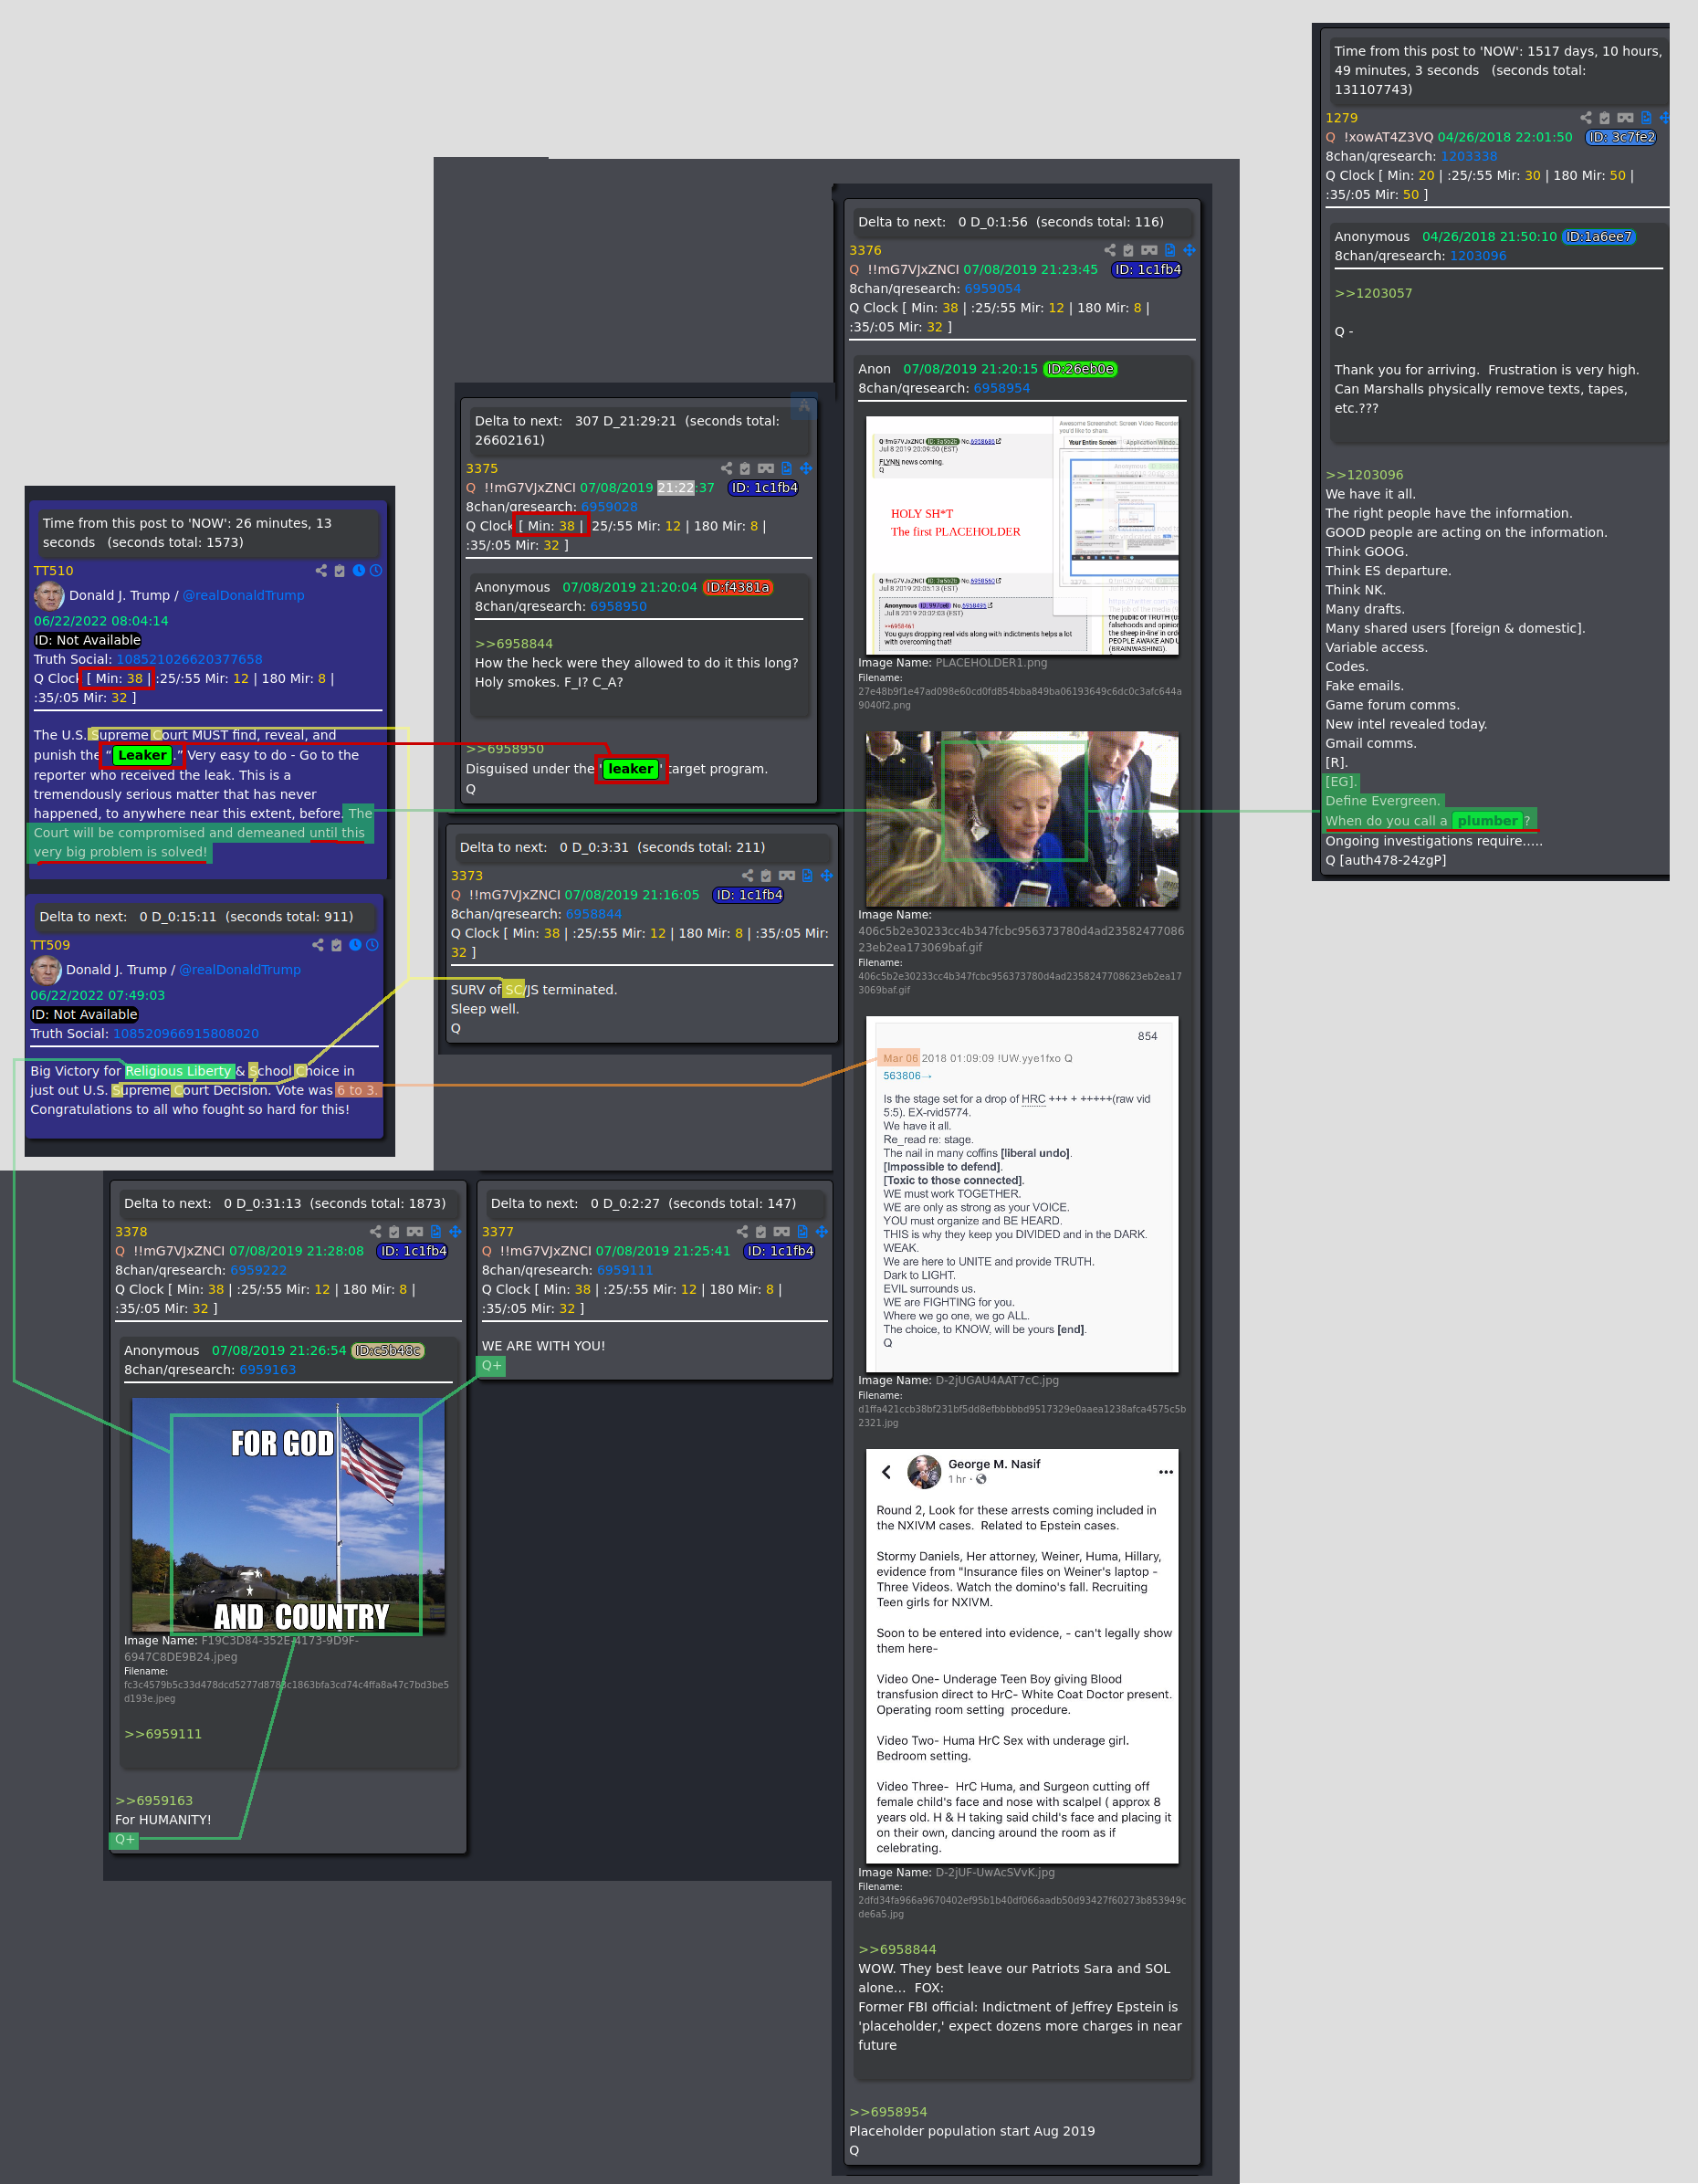Click the move arrows icon on post 3375
Image resolution: width=1698 pixels, height=2184 pixels.
(x=806, y=468)
